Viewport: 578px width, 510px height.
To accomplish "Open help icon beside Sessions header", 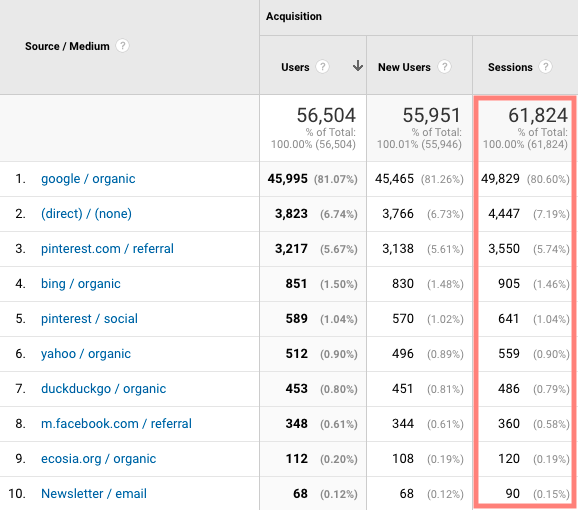I will 545,67.
